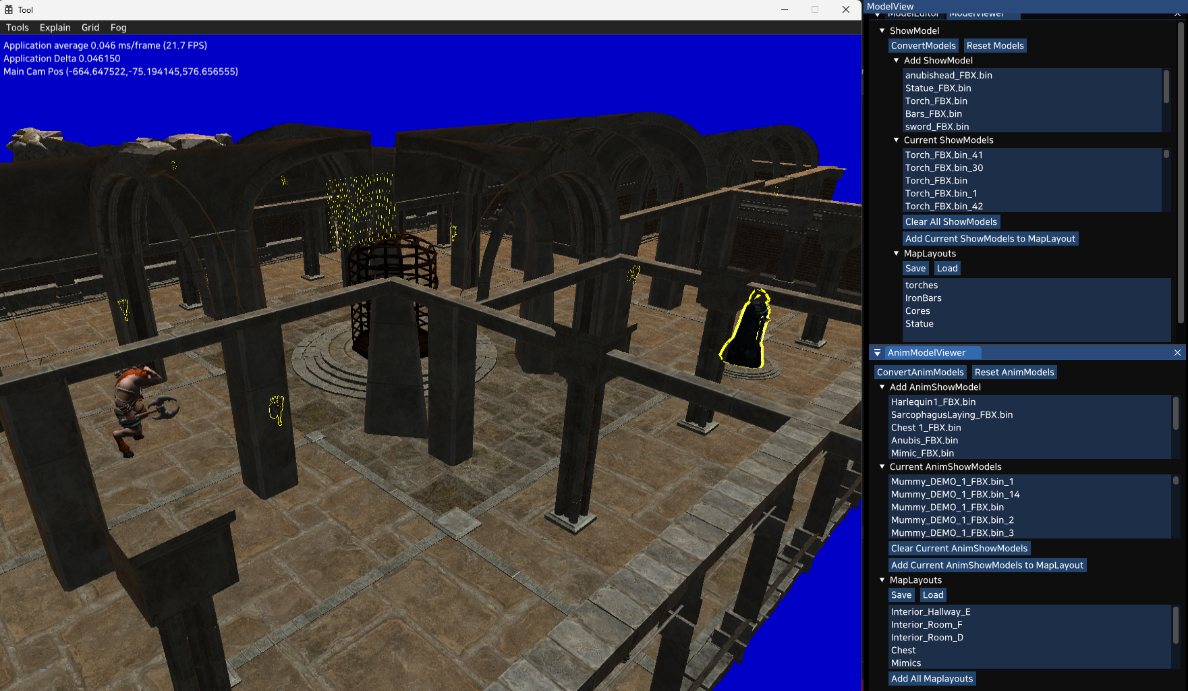Open the Grid menu
Viewport: 1188px width, 691px height.
coord(90,27)
